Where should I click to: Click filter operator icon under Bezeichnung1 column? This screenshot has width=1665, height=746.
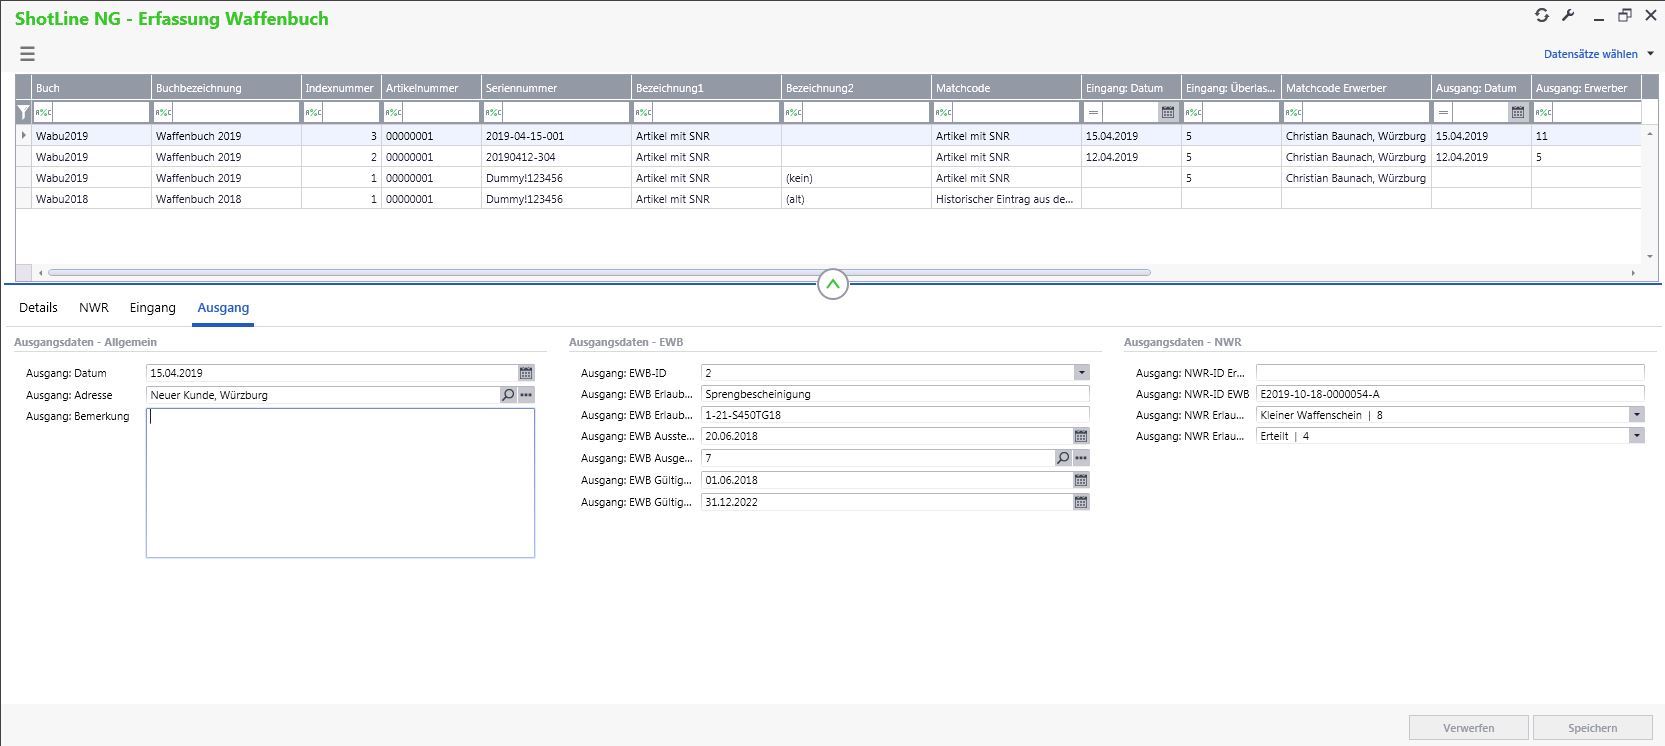pos(644,112)
